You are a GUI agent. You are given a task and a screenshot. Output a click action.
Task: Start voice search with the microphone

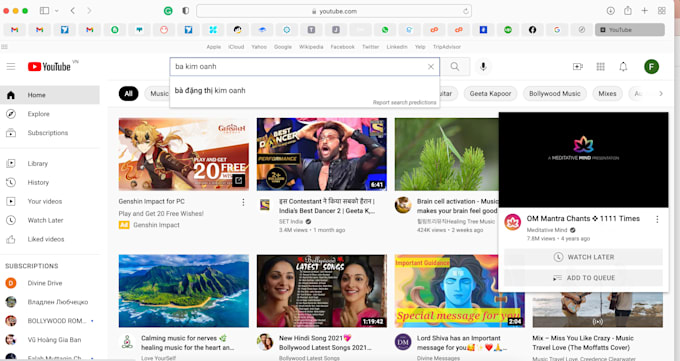point(483,66)
